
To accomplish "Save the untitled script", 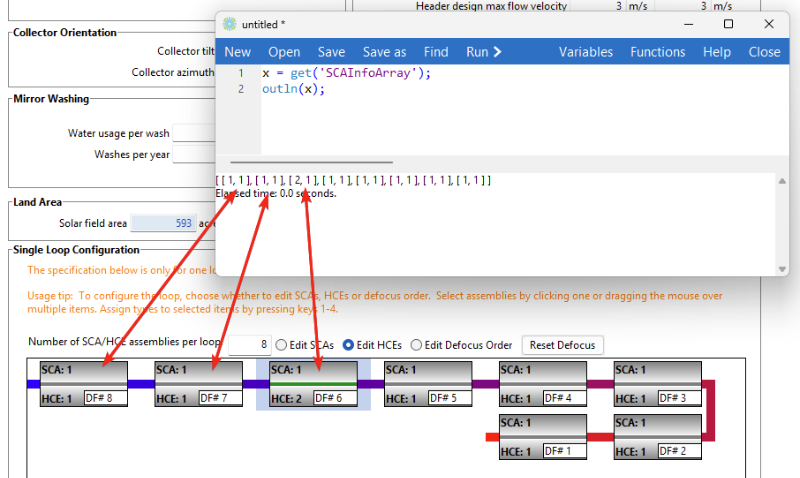I will coord(331,52).
